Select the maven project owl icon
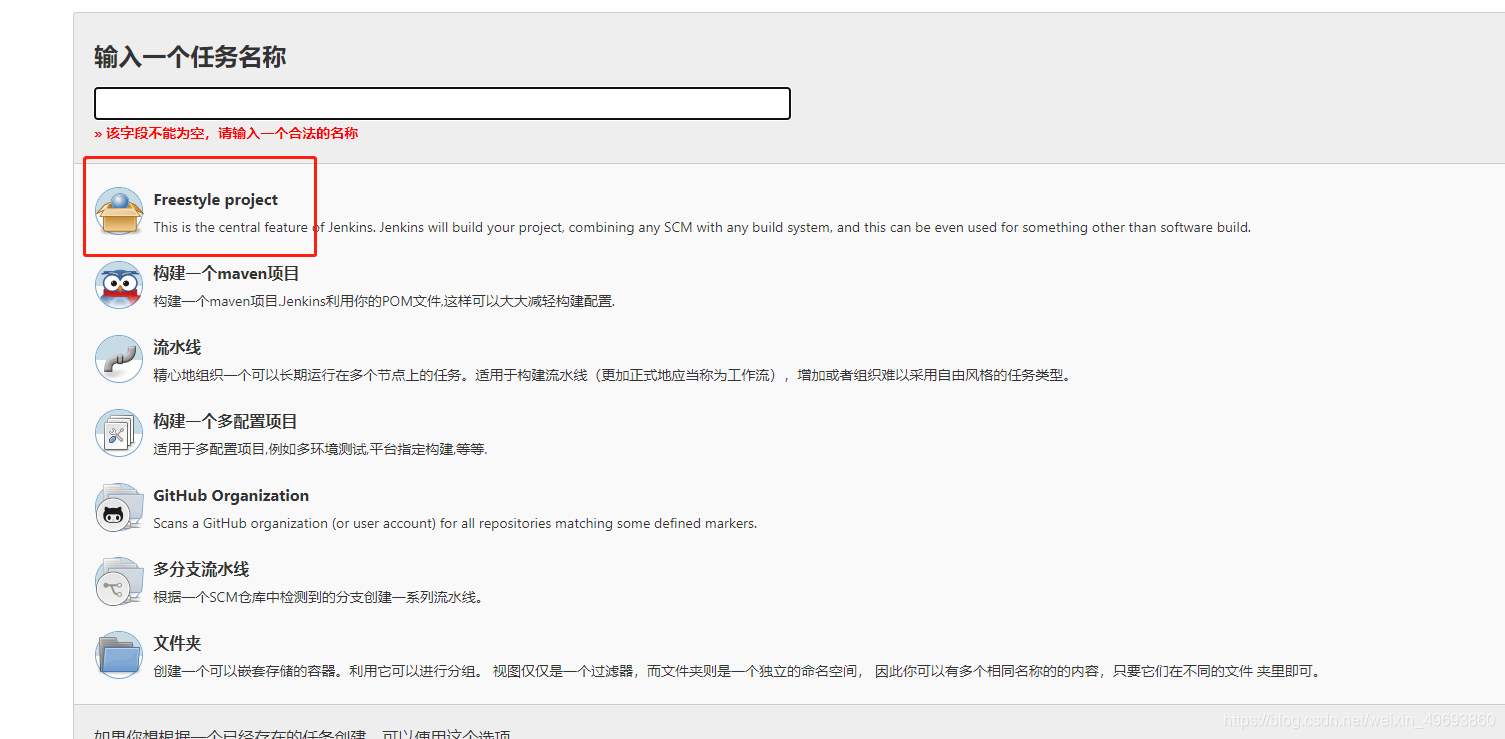The image size is (1505, 739). click(119, 285)
